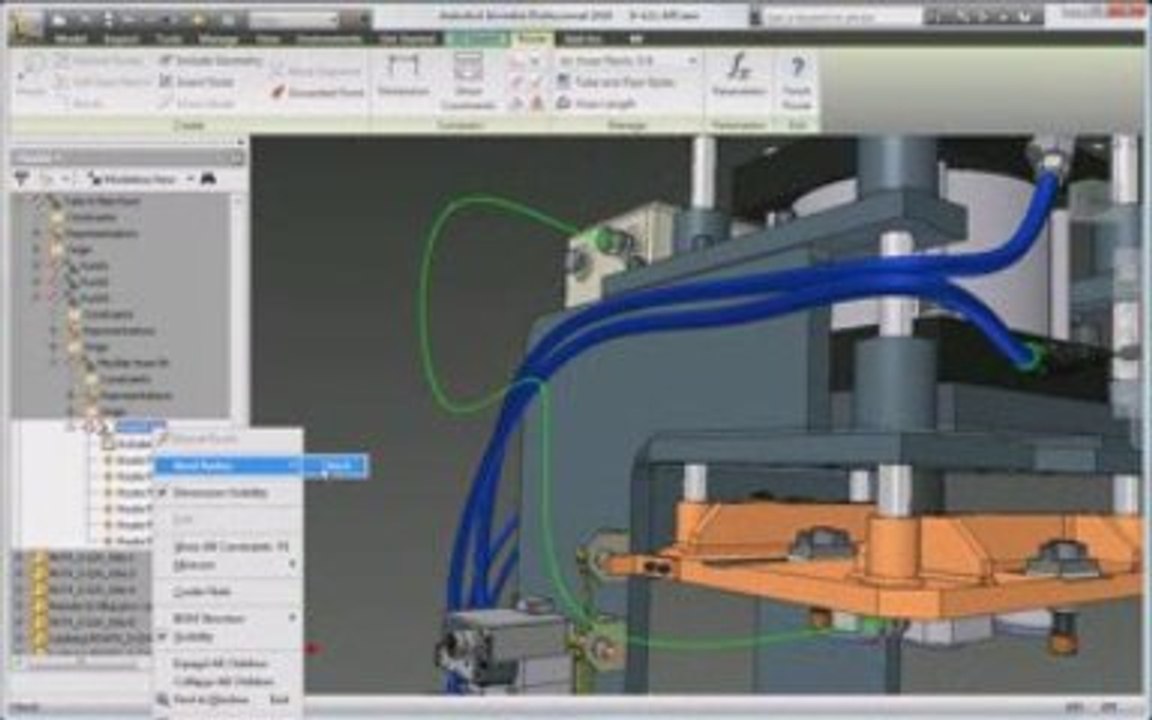The width and height of the screenshot is (1152, 720).
Task: Open the Inventor application menu logo button
Action: click(x=25, y=24)
